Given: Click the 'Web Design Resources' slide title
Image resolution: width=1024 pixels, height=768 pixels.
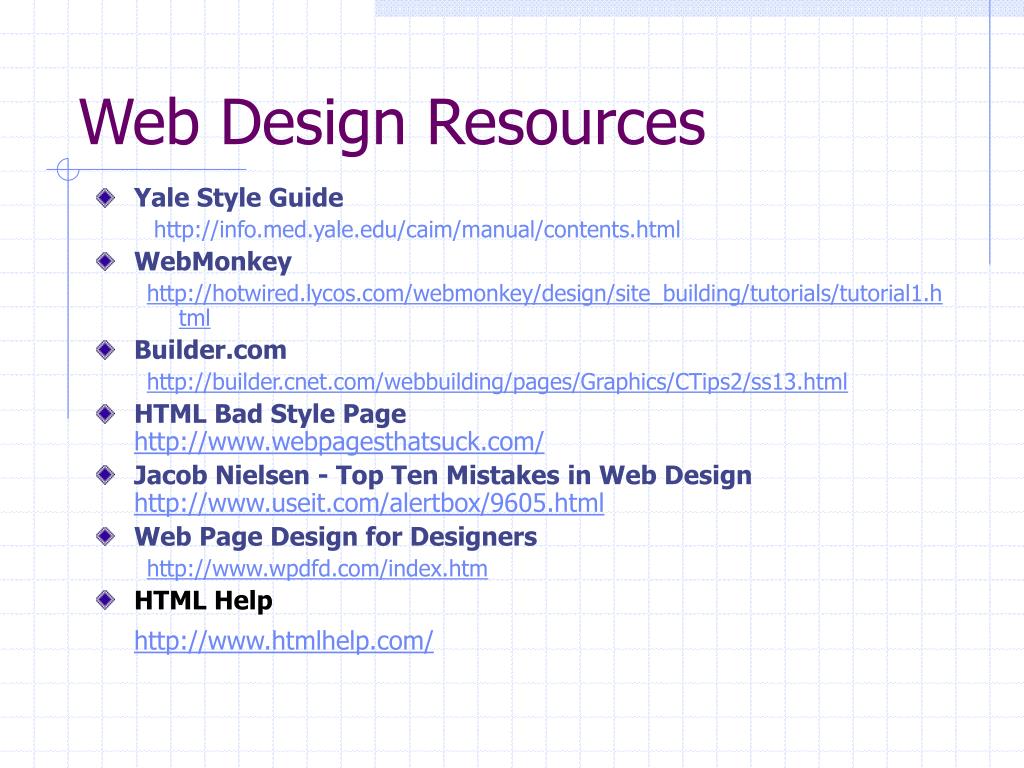Looking at the screenshot, I should tap(392, 122).
